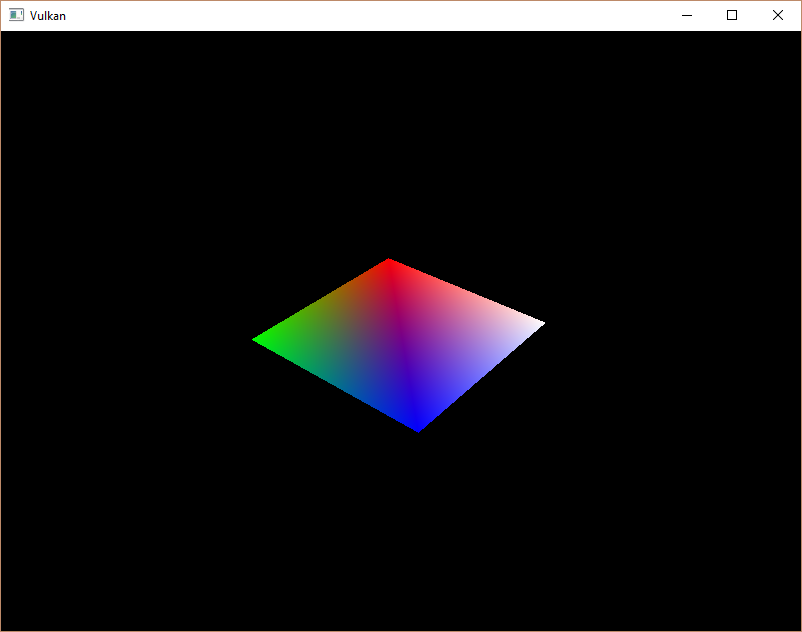Click the light-blue edge between blue and white corners
802x632 pixels.
click(x=480, y=375)
